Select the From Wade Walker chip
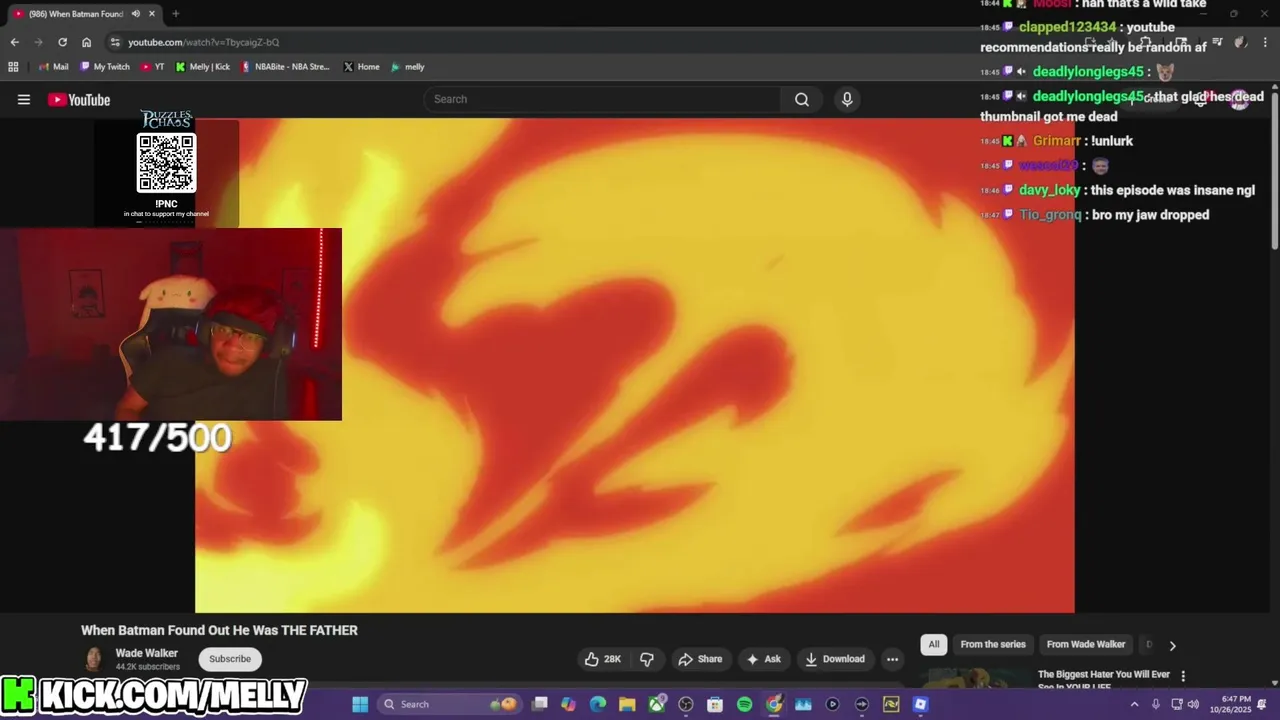 1086,645
